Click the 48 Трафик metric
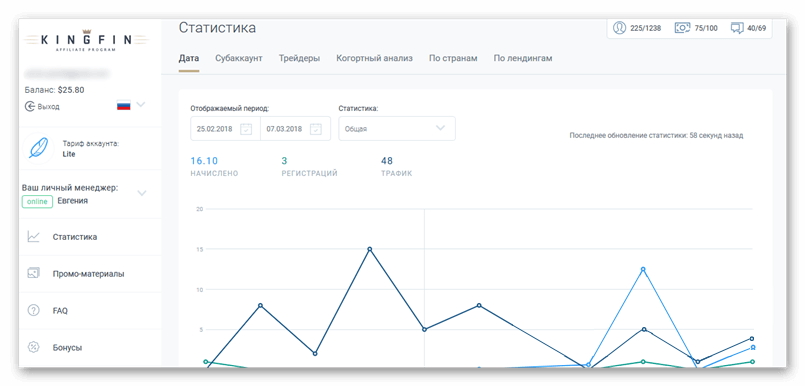 396,167
